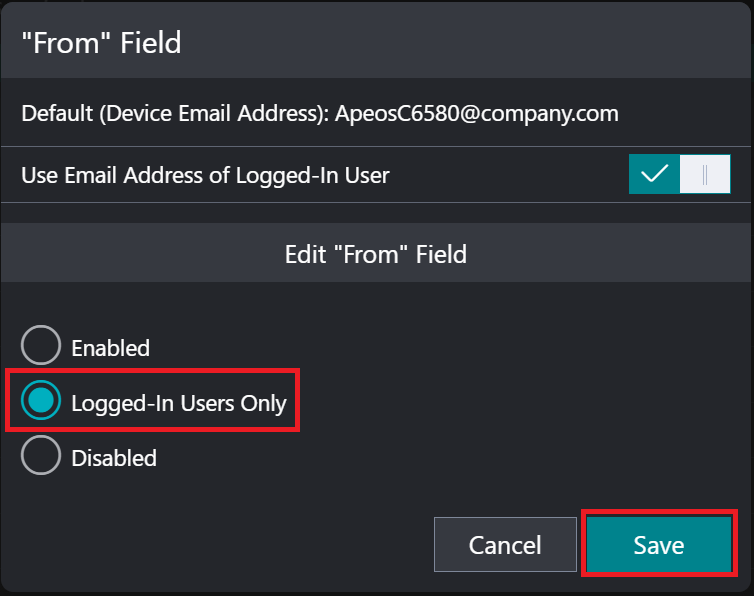Toggle Use Email Address of Logged-In User
The height and width of the screenshot is (596, 754).
click(x=680, y=174)
